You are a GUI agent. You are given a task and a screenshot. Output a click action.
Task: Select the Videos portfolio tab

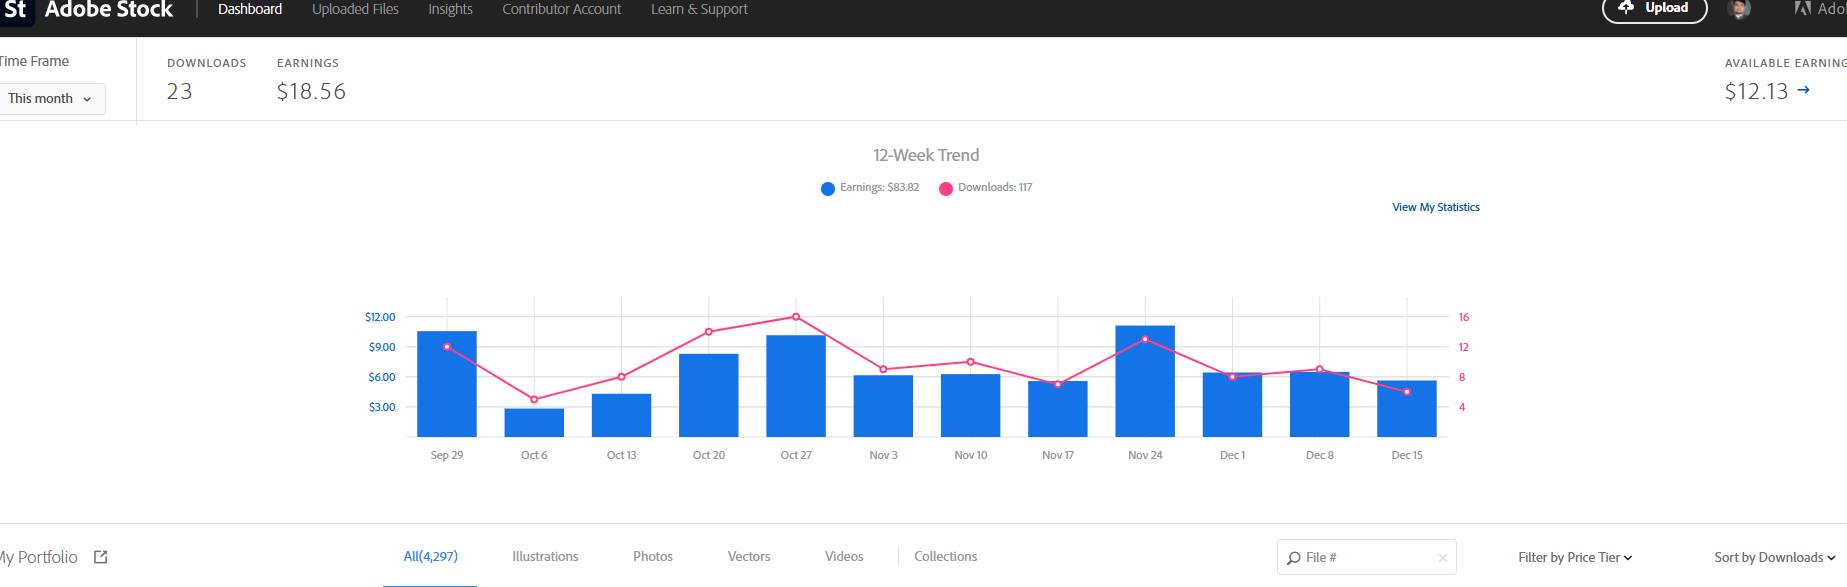(x=843, y=556)
